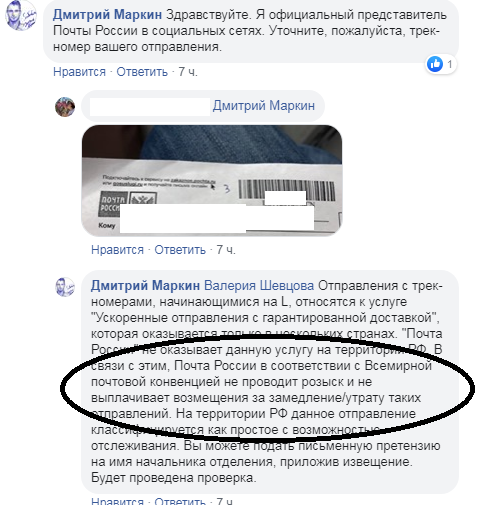Viewport: 487px width, 505px height.
Task: Open Дмитрий Маркин author name in top comment
Action: click(107, 15)
